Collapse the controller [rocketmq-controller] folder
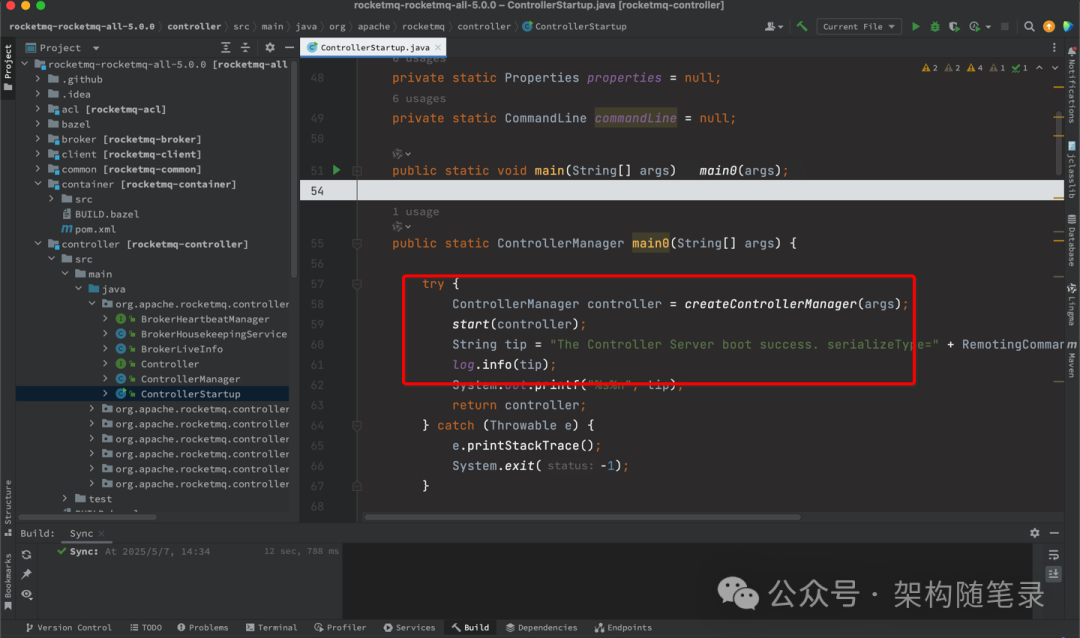 38,244
